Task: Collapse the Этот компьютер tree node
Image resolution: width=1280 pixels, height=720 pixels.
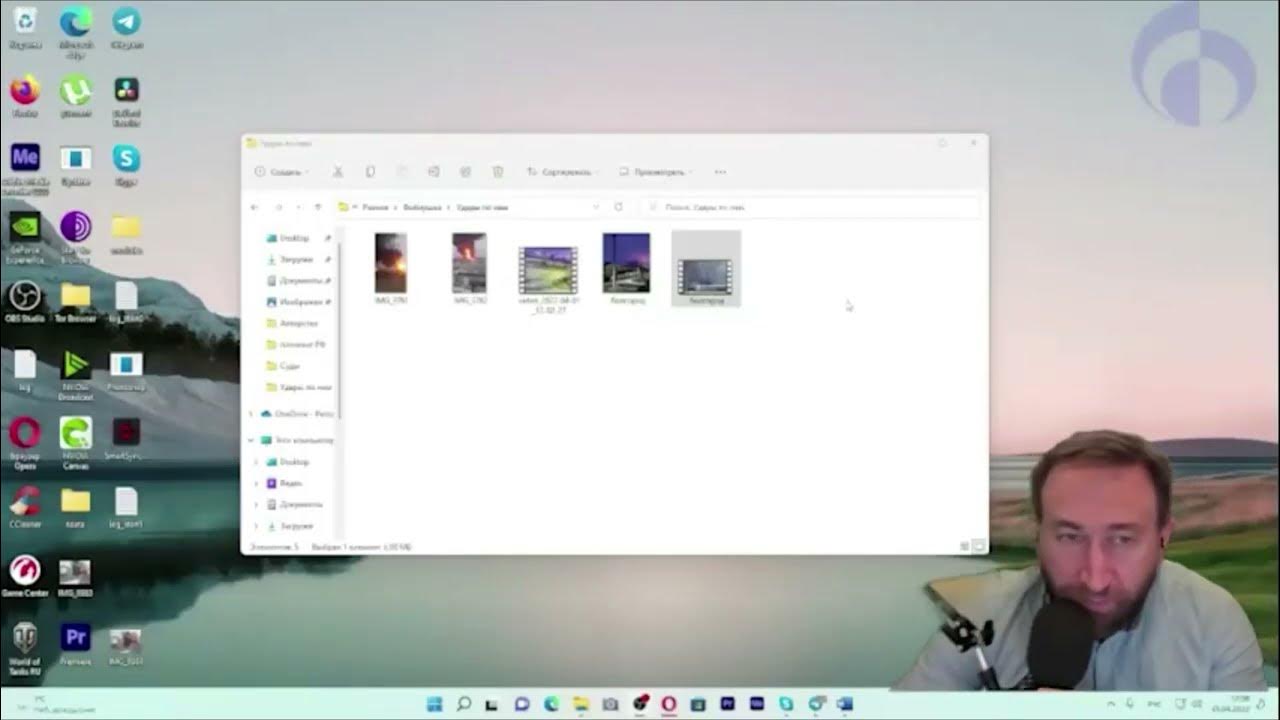Action: point(251,440)
